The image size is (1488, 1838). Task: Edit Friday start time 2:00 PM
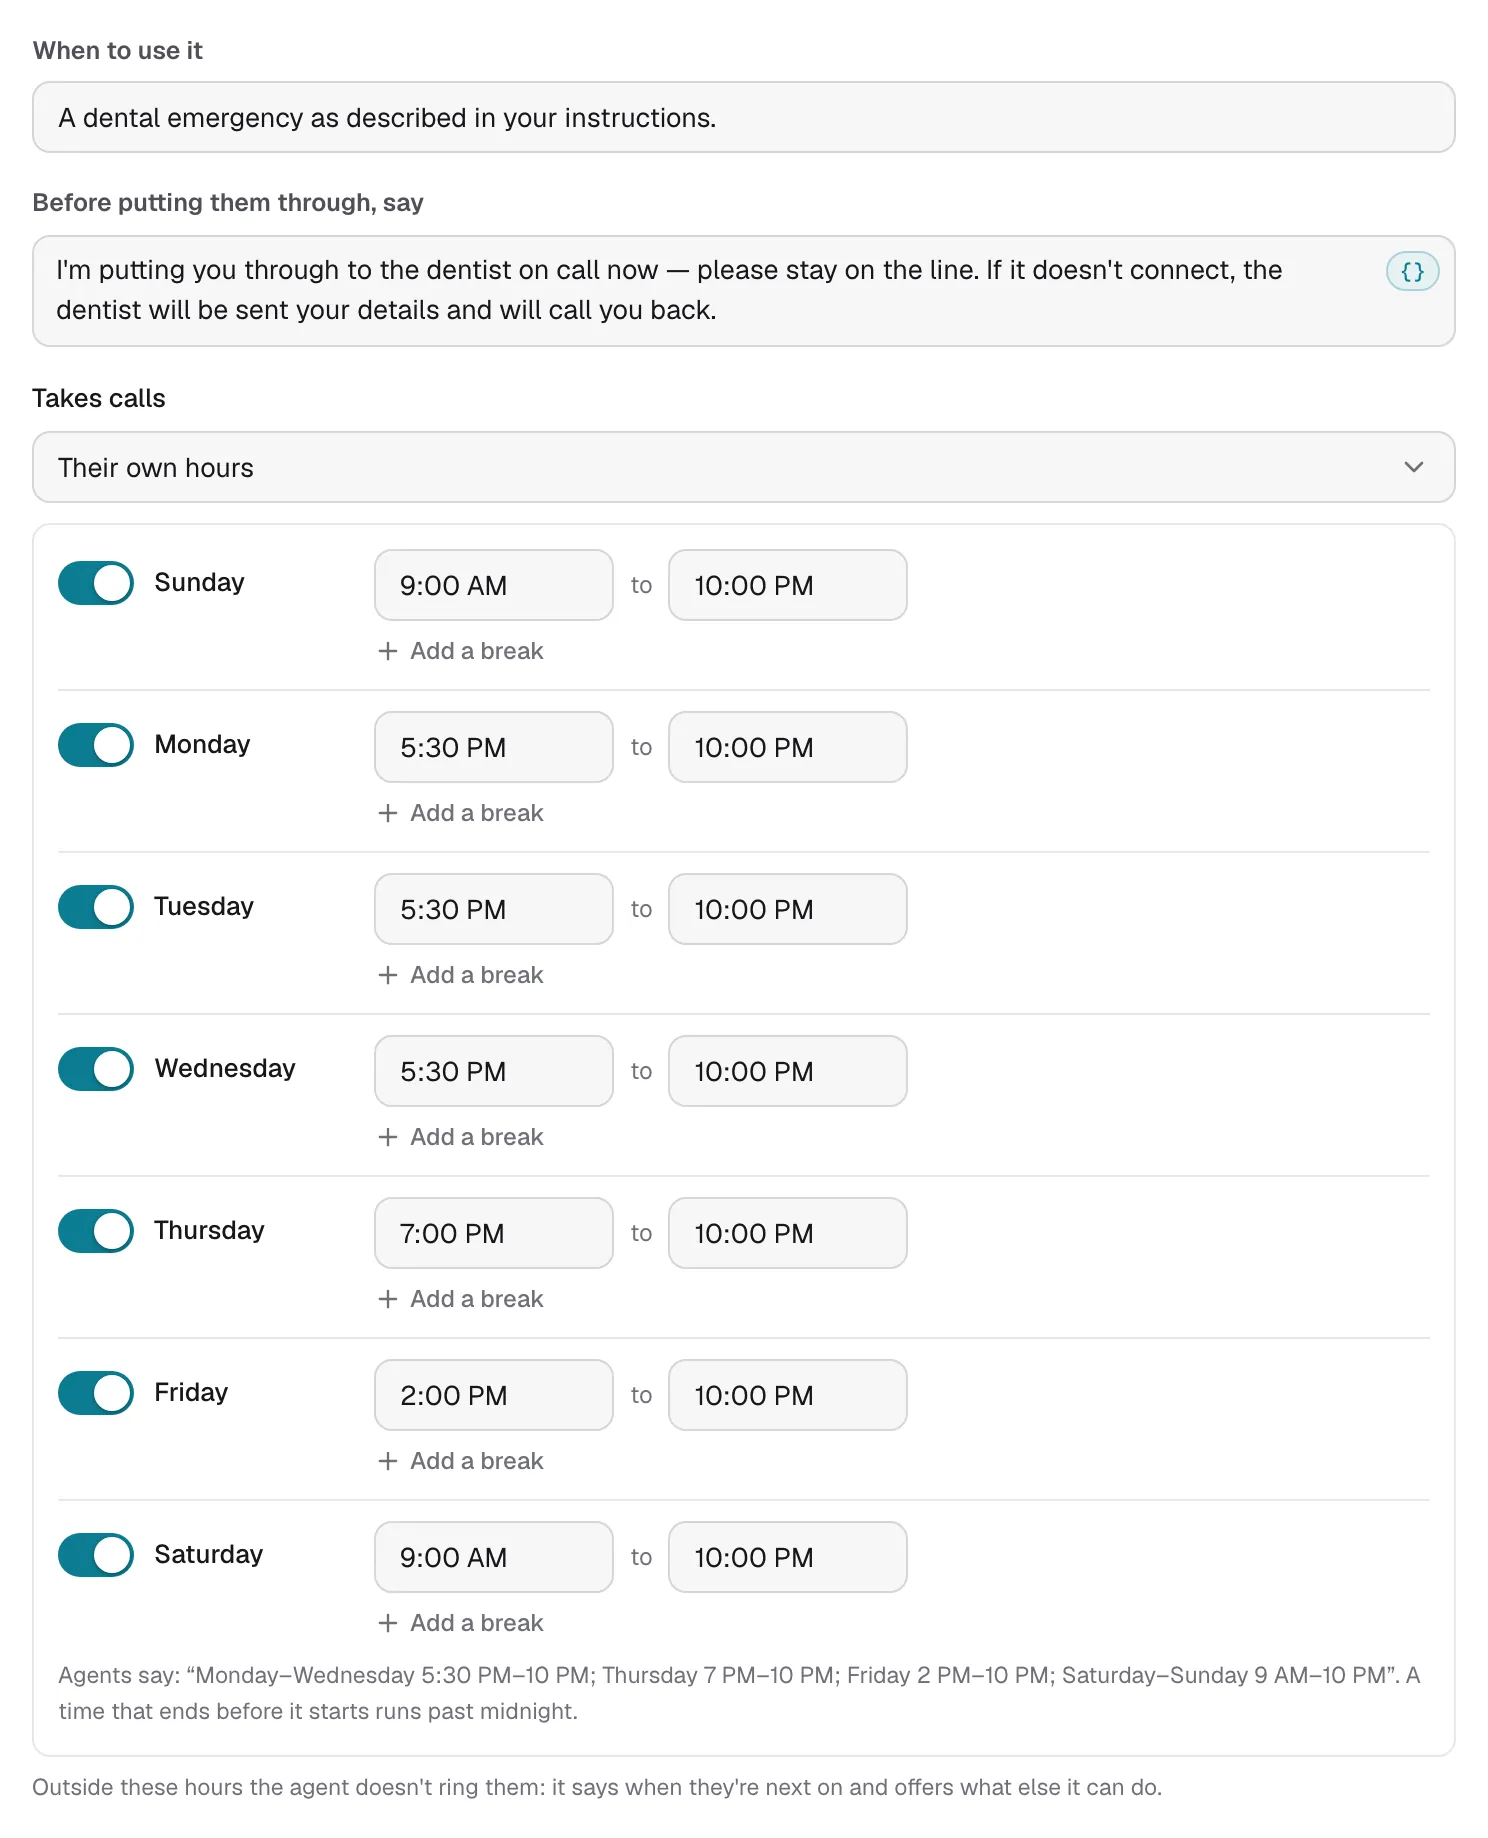494,1395
